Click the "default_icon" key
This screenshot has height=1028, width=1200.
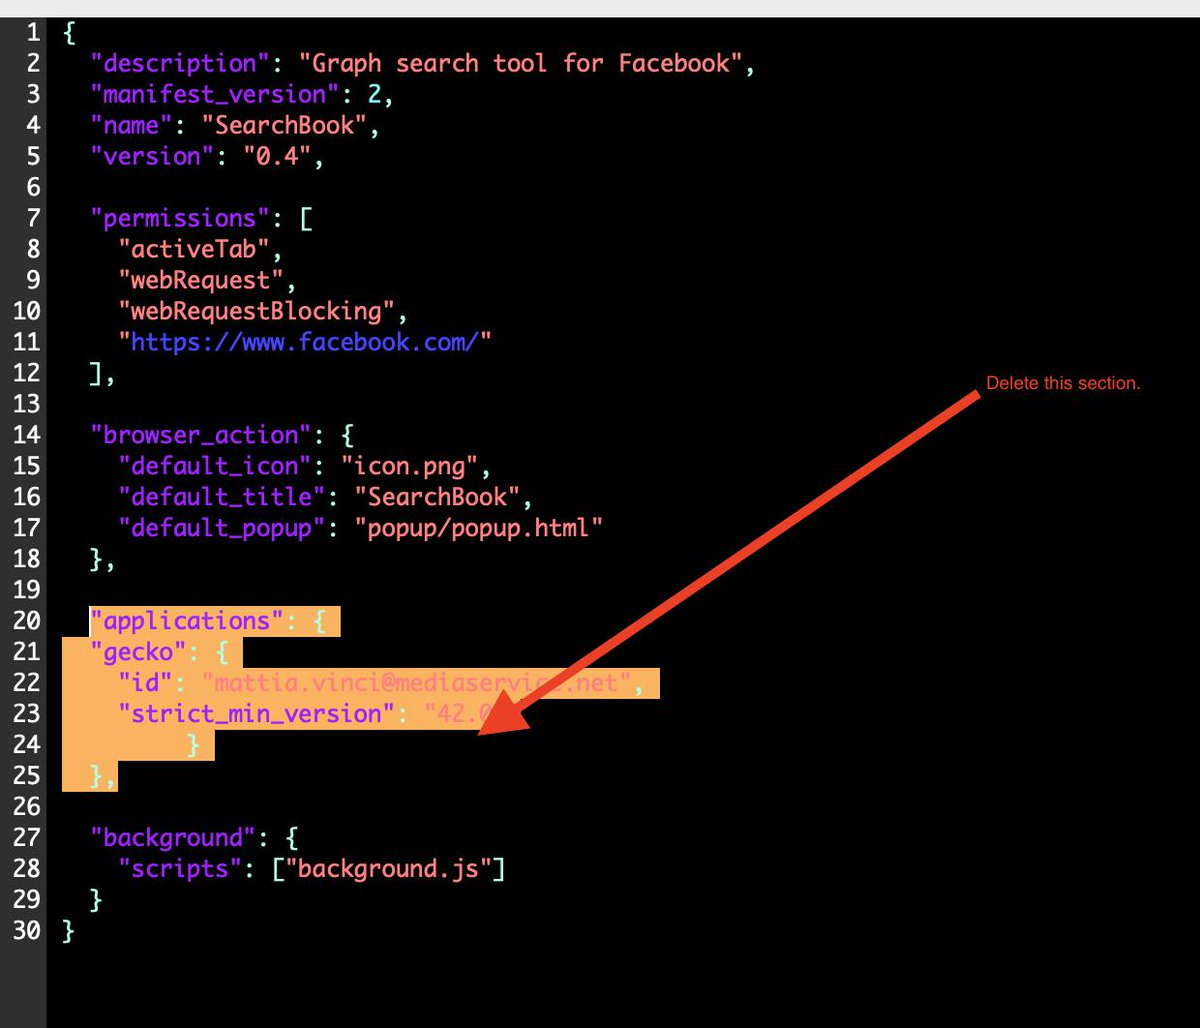click(x=215, y=466)
